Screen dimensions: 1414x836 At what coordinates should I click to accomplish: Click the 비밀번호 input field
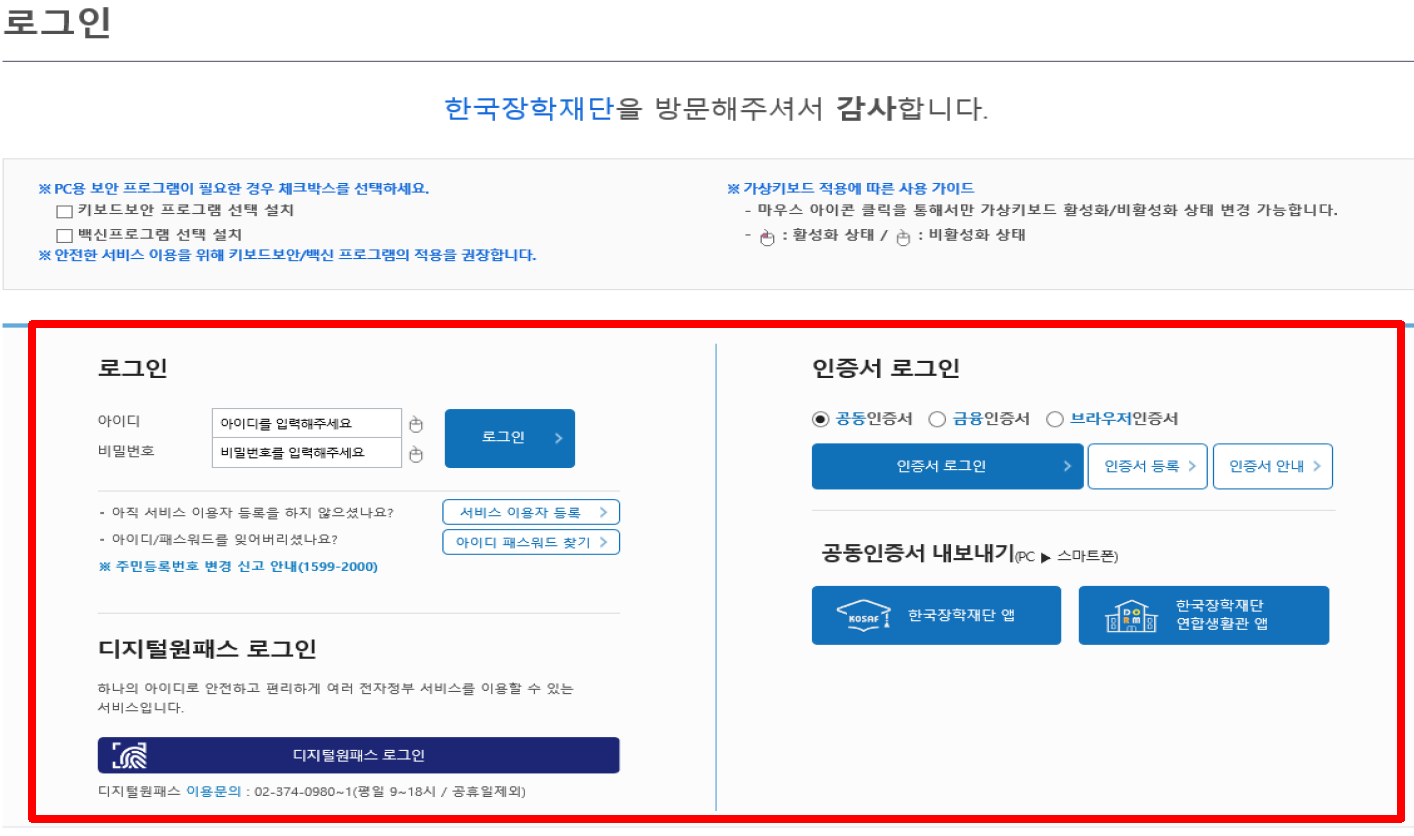point(307,453)
